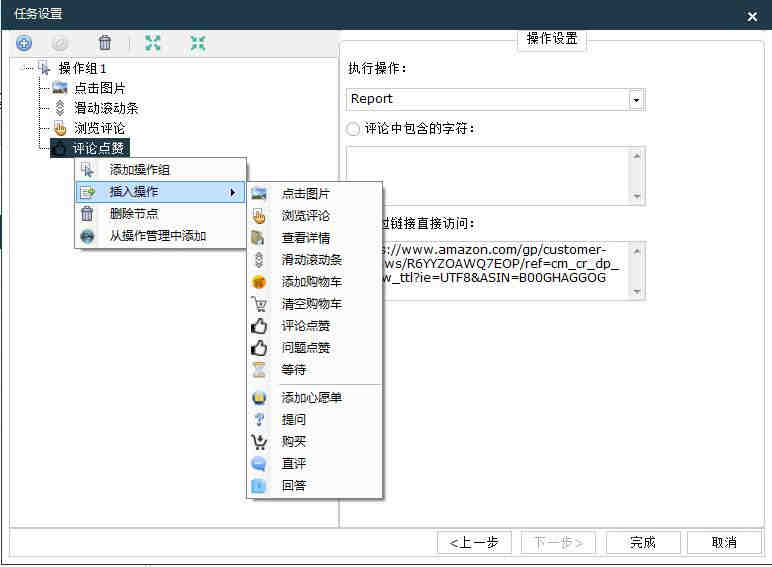Click submenu arrow beside 插入操作

[x=233, y=192]
